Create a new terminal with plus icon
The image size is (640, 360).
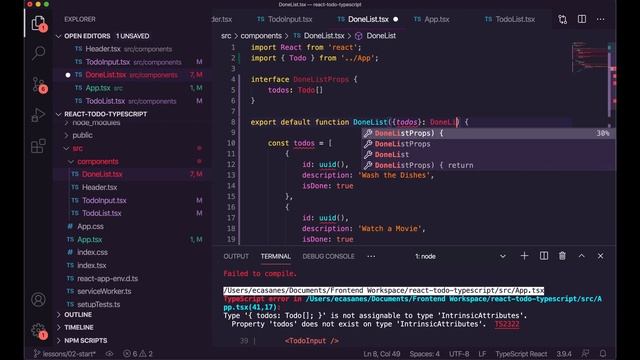tap(524, 256)
